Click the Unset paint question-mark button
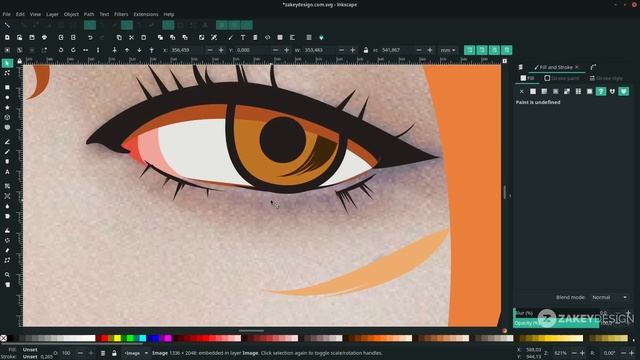This screenshot has width=640, height=360. coord(601,91)
